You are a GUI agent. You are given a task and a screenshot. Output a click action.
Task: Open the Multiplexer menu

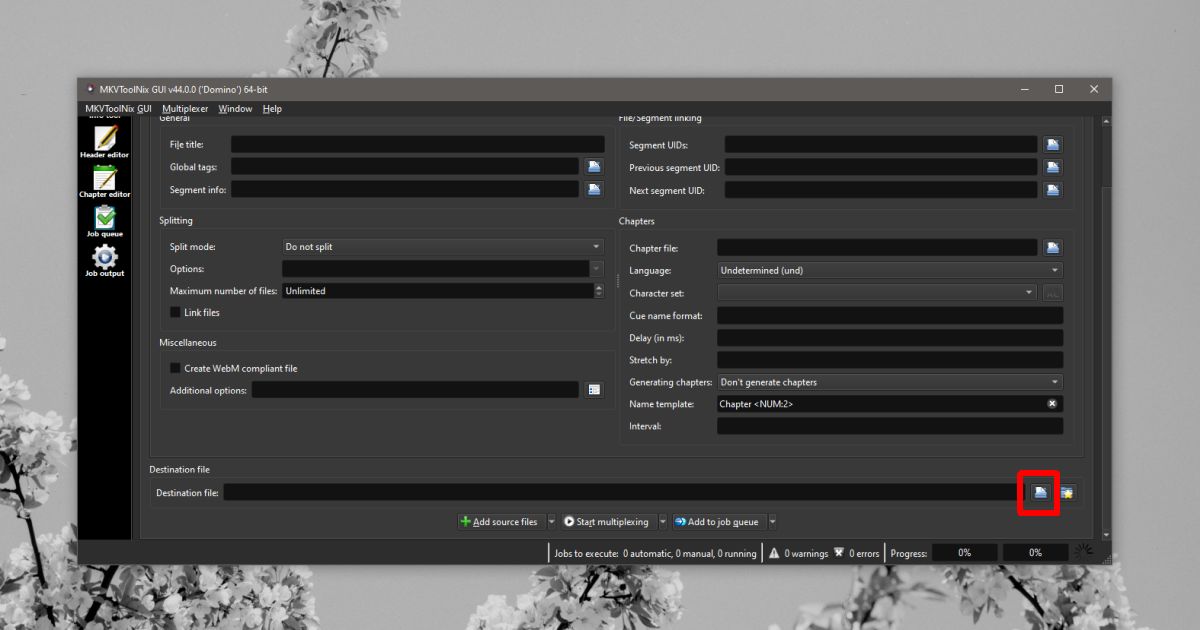[185, 108]
